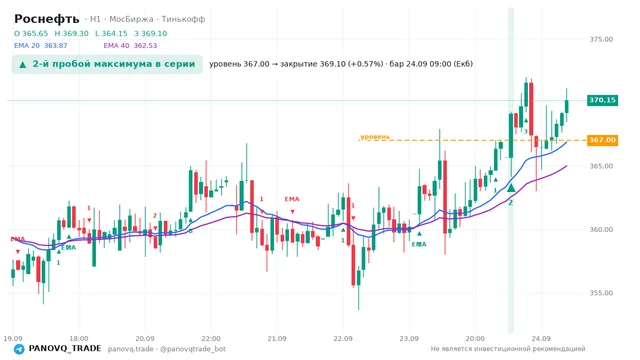Click the high price 'H 369.30' value

pos(71,33)
